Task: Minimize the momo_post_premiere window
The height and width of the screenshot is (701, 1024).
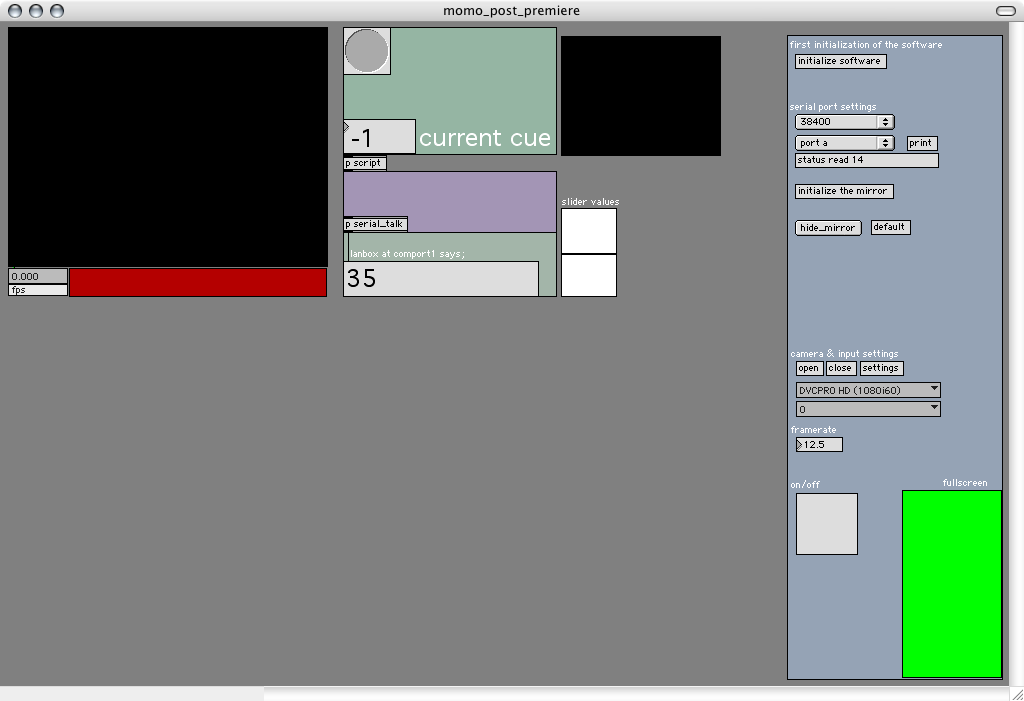Action: tap(36, 10)
